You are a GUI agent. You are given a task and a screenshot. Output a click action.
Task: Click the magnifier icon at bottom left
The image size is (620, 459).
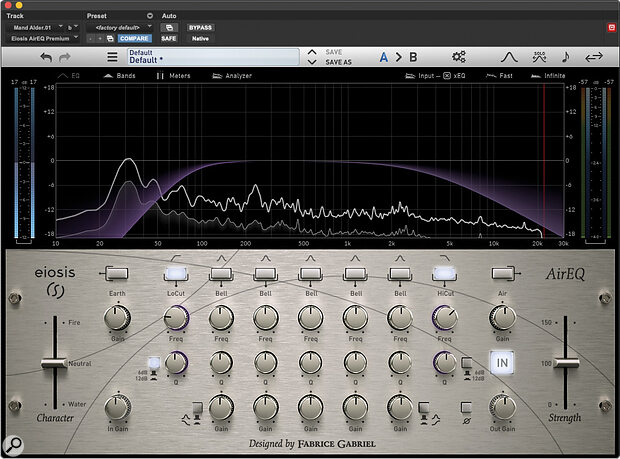[13, 444]
